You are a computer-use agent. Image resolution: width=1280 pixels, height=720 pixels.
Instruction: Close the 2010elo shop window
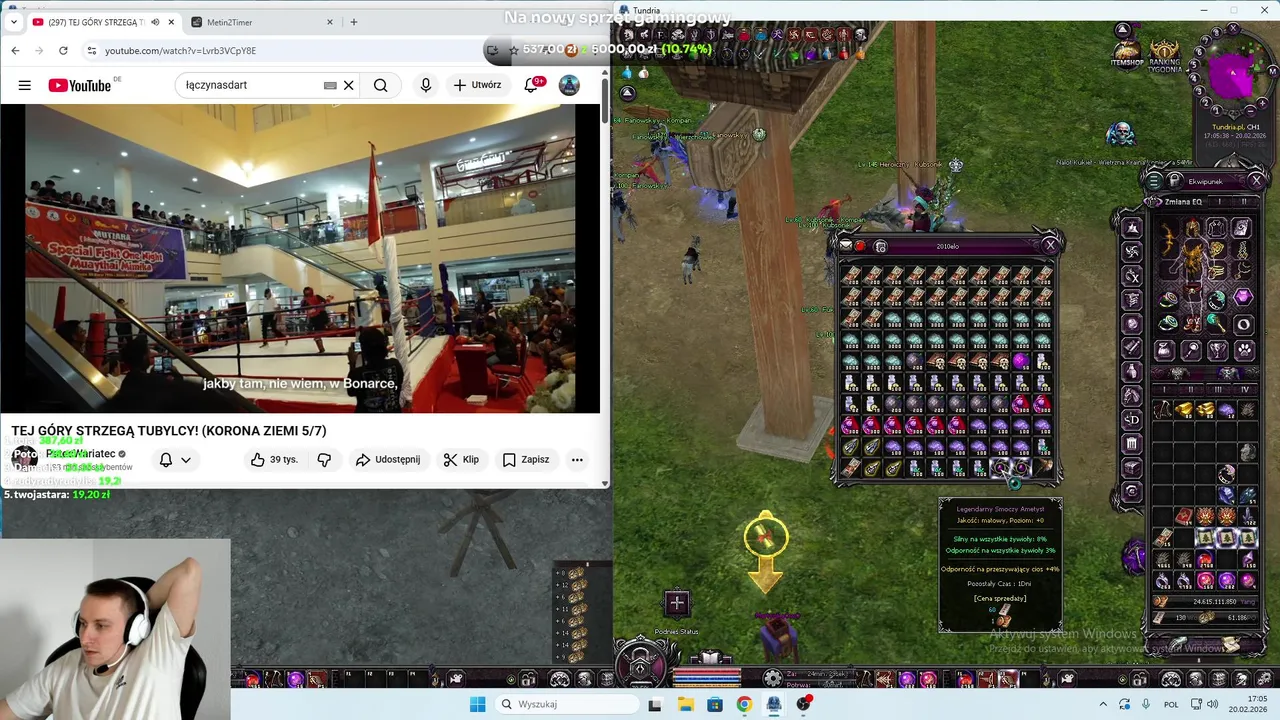click(x=1050, y=245)
